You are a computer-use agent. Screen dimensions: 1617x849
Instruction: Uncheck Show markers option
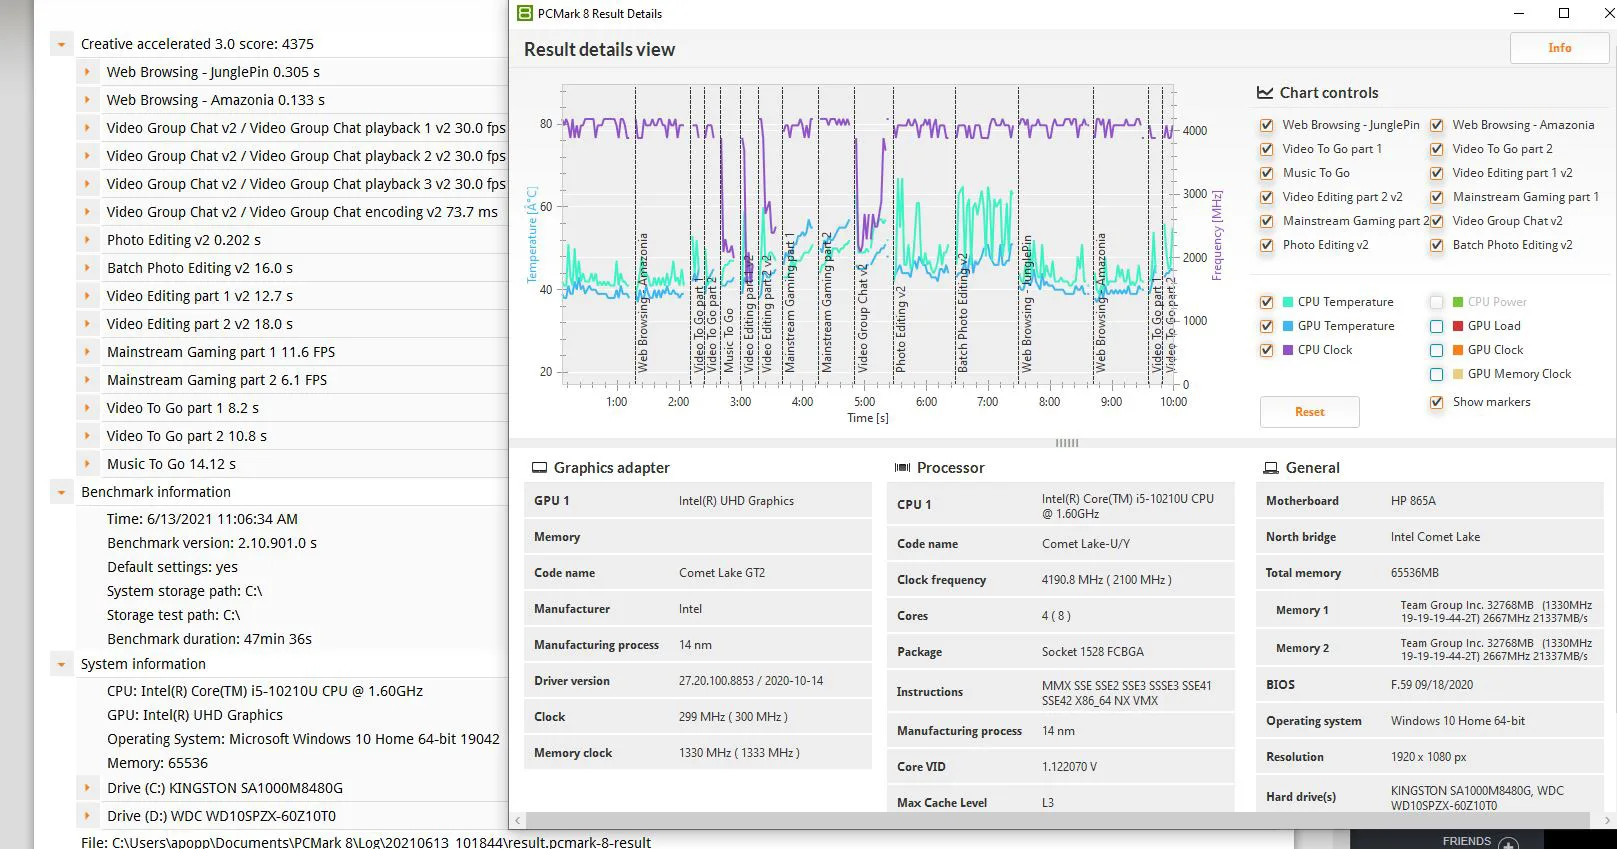pyautogui.click(x=1436, y=402)
